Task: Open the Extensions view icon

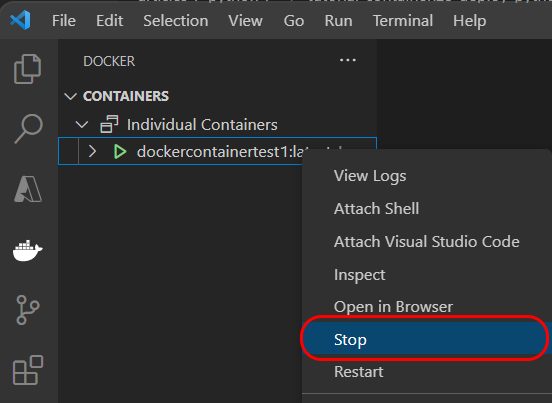Action: 28,370
